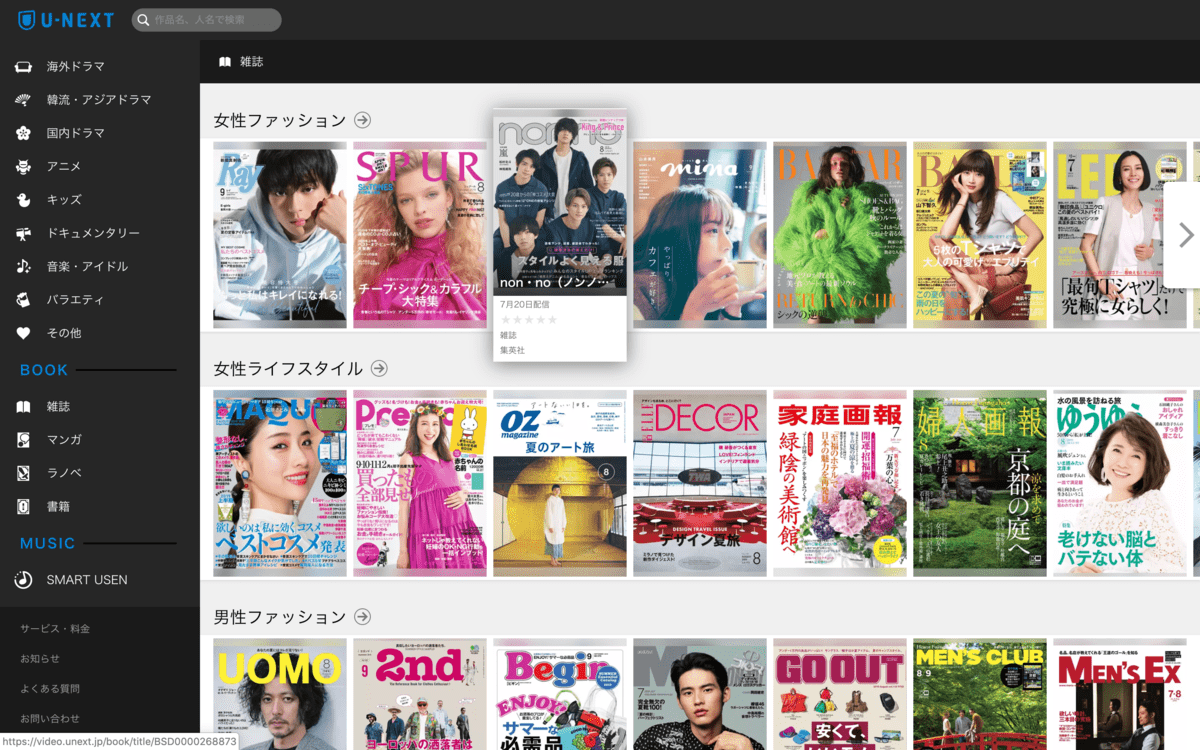Image resolution: width=1200 pixels, height=750 pixels.
Task: Open the MEN'S CLUB magazine cover
Action: [x=980, y=694]
